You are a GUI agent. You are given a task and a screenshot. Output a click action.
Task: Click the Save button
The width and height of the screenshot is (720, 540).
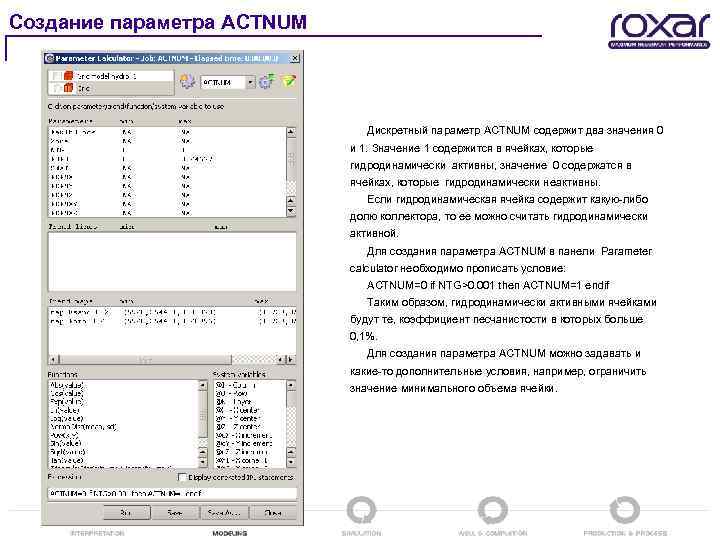tap(175, 512)
